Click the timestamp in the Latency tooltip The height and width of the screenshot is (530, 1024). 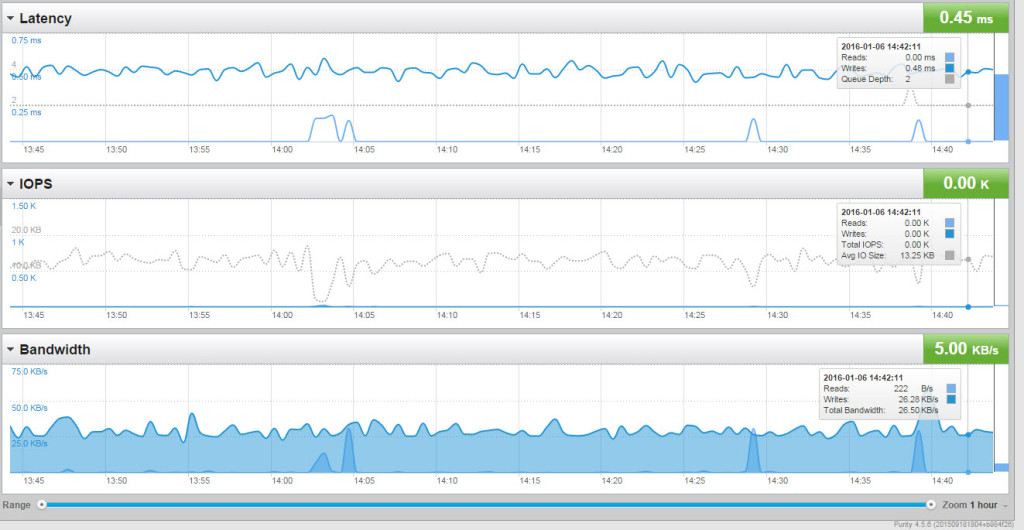880,46
